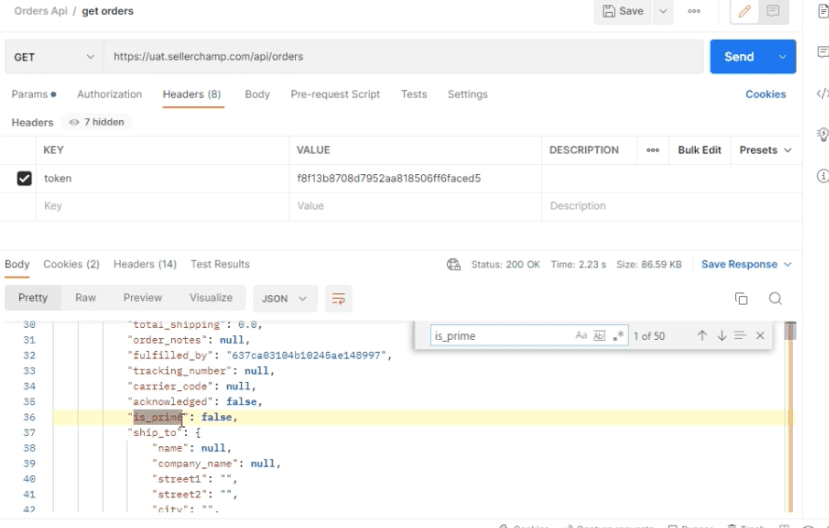Open the Raw response view tab
This screenshot has width=829, height=528.
(86, 298)
